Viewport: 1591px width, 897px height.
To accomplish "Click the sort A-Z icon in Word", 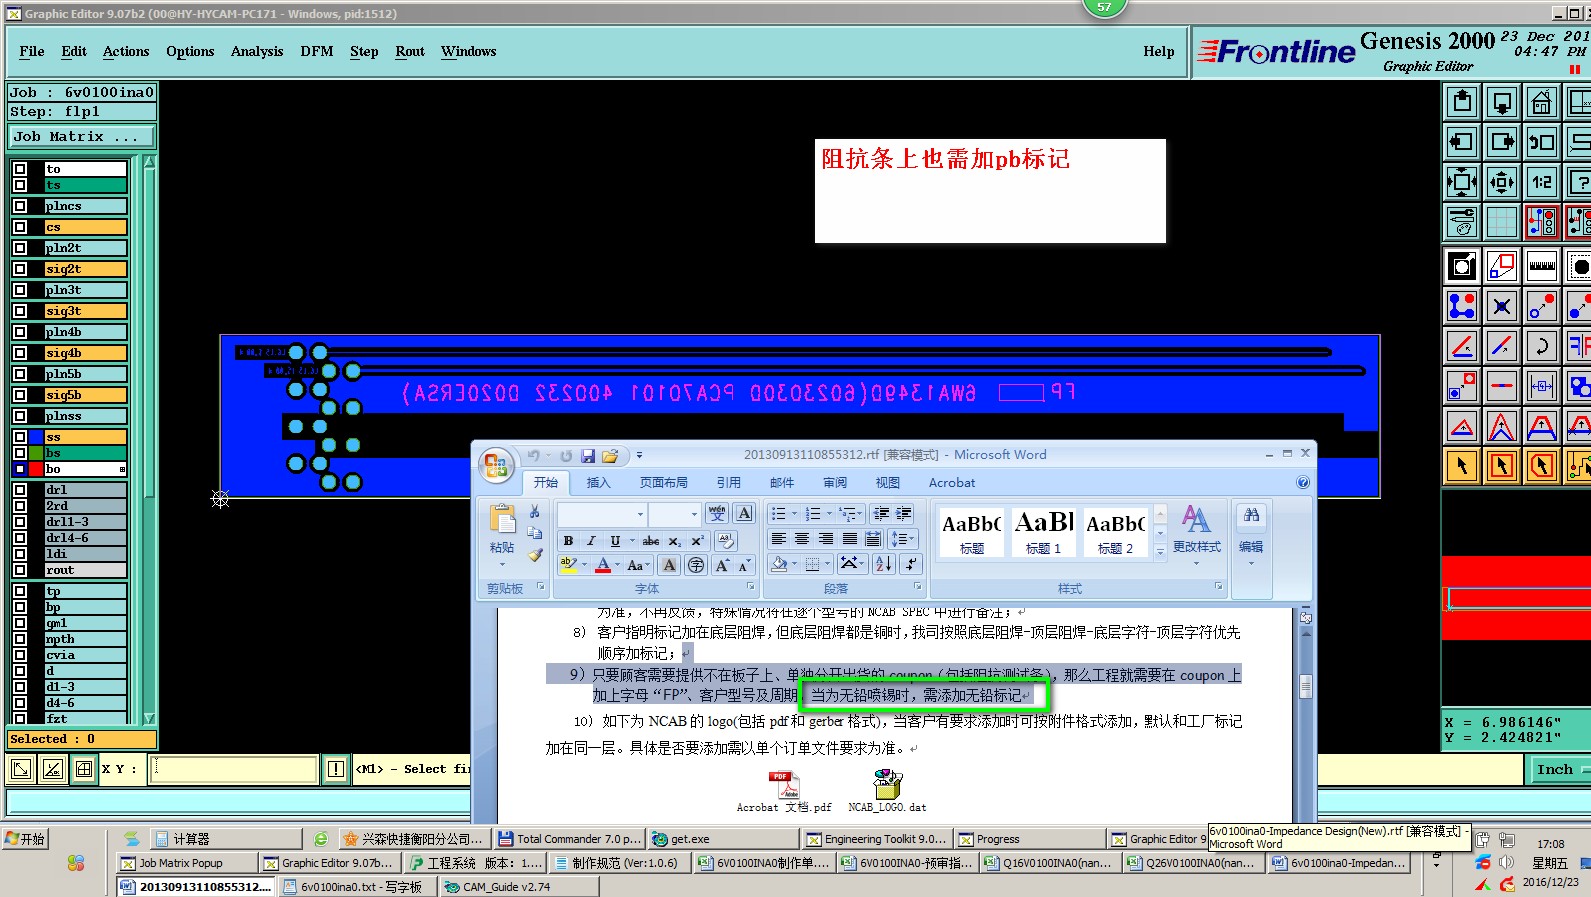I will [883, 564].
